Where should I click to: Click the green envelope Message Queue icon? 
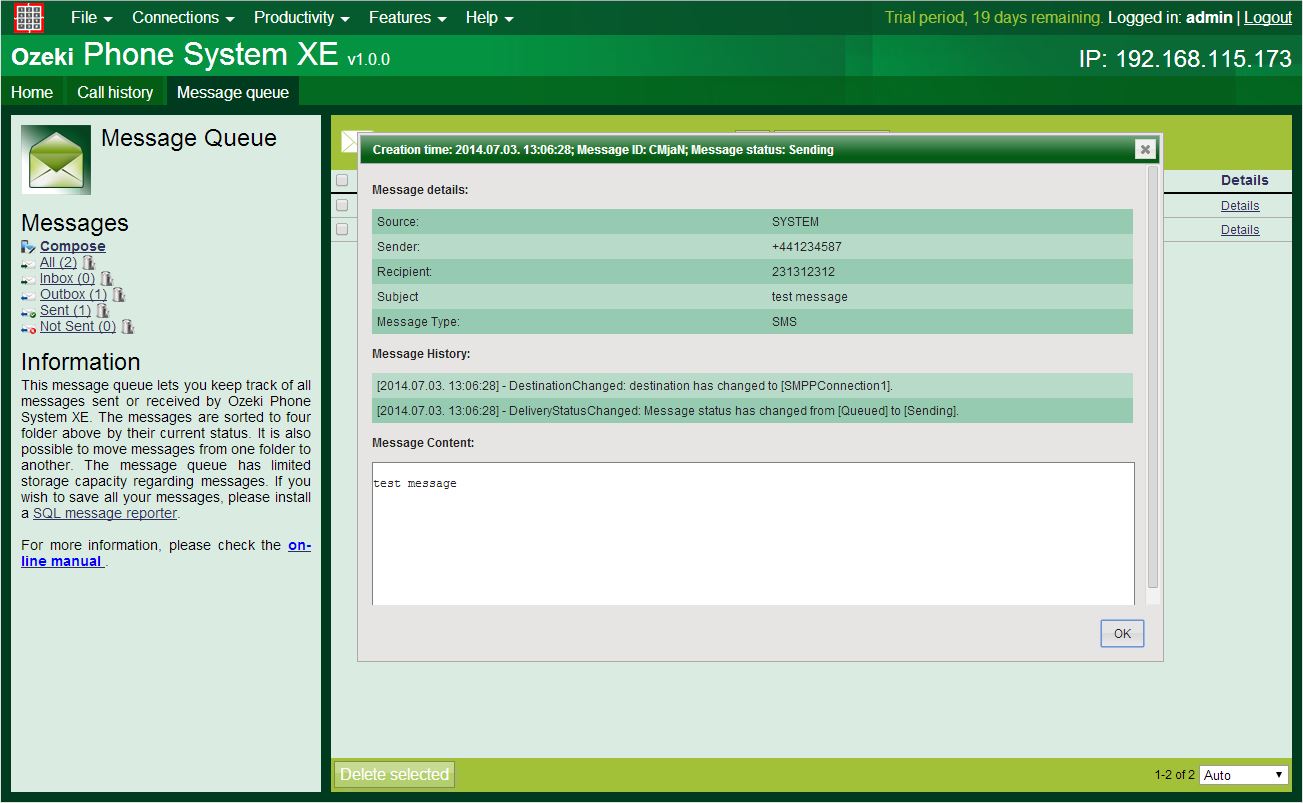[56, 159]
